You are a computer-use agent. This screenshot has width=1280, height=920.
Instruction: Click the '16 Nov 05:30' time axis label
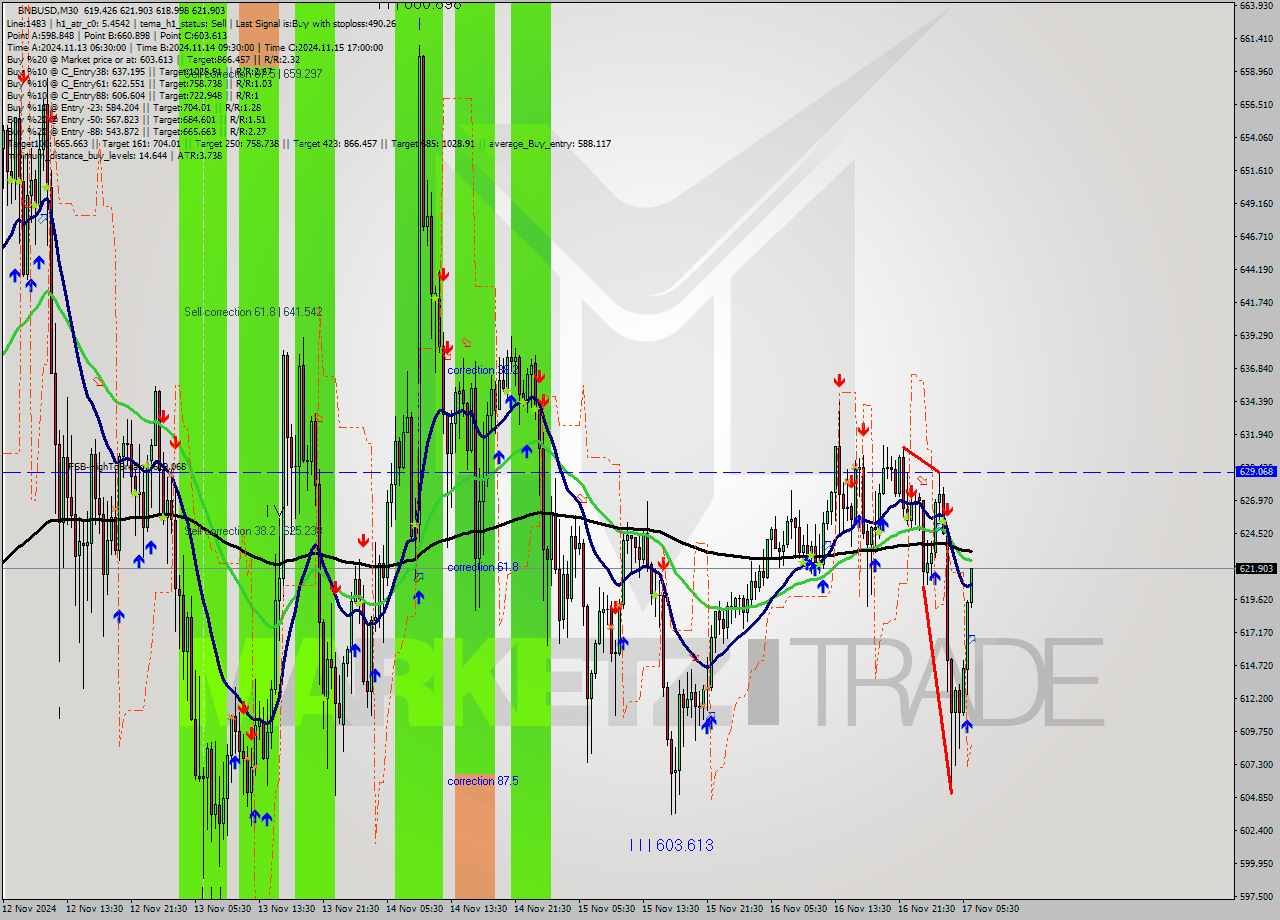[798, 909]
